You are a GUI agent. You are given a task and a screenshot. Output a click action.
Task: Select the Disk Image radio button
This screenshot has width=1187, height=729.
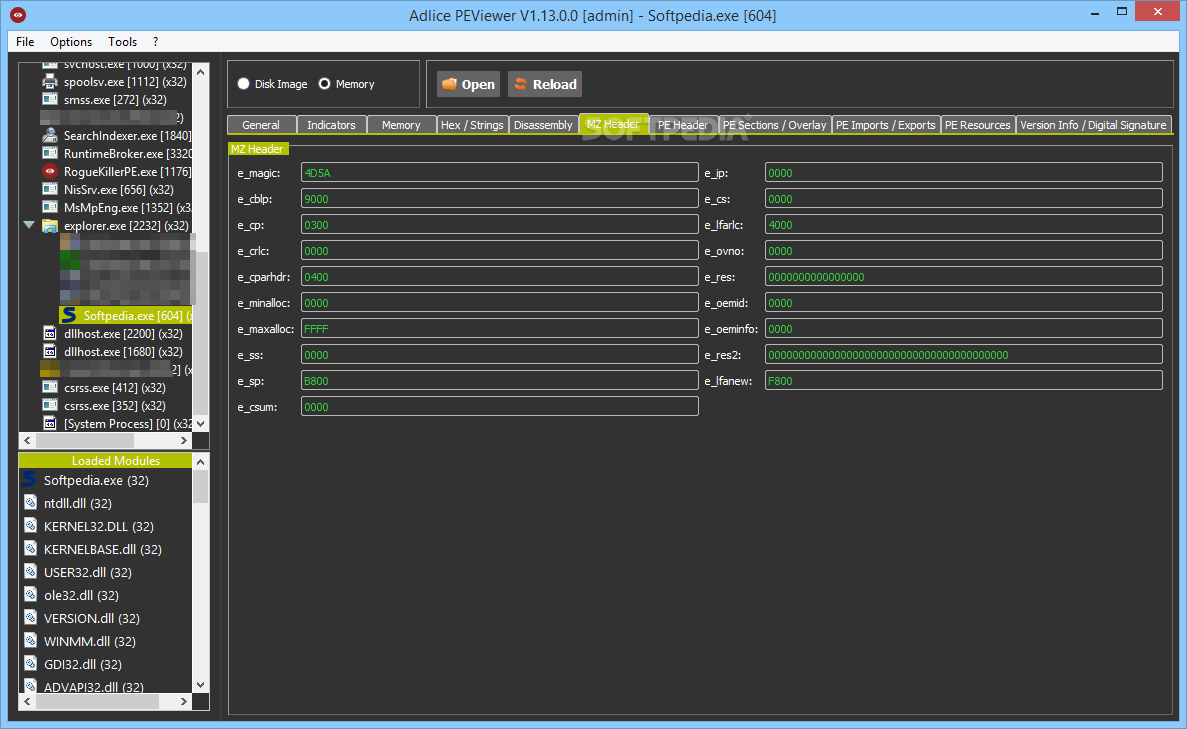243,84
